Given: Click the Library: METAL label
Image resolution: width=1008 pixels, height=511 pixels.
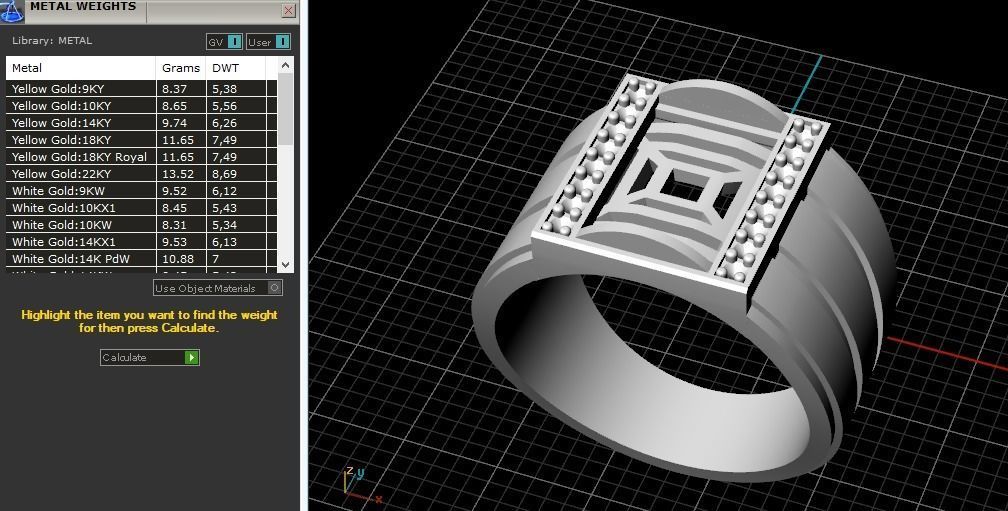Looking at the screenshot, I should tap(52, 40).
